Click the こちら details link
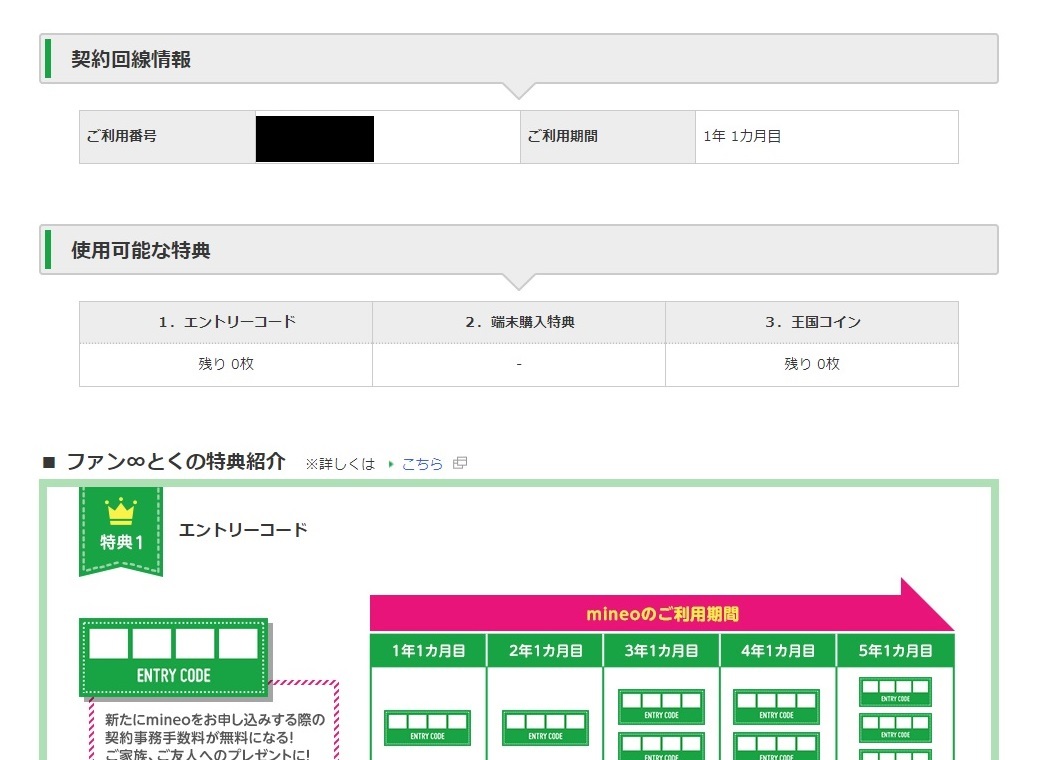 click(422, 464)
